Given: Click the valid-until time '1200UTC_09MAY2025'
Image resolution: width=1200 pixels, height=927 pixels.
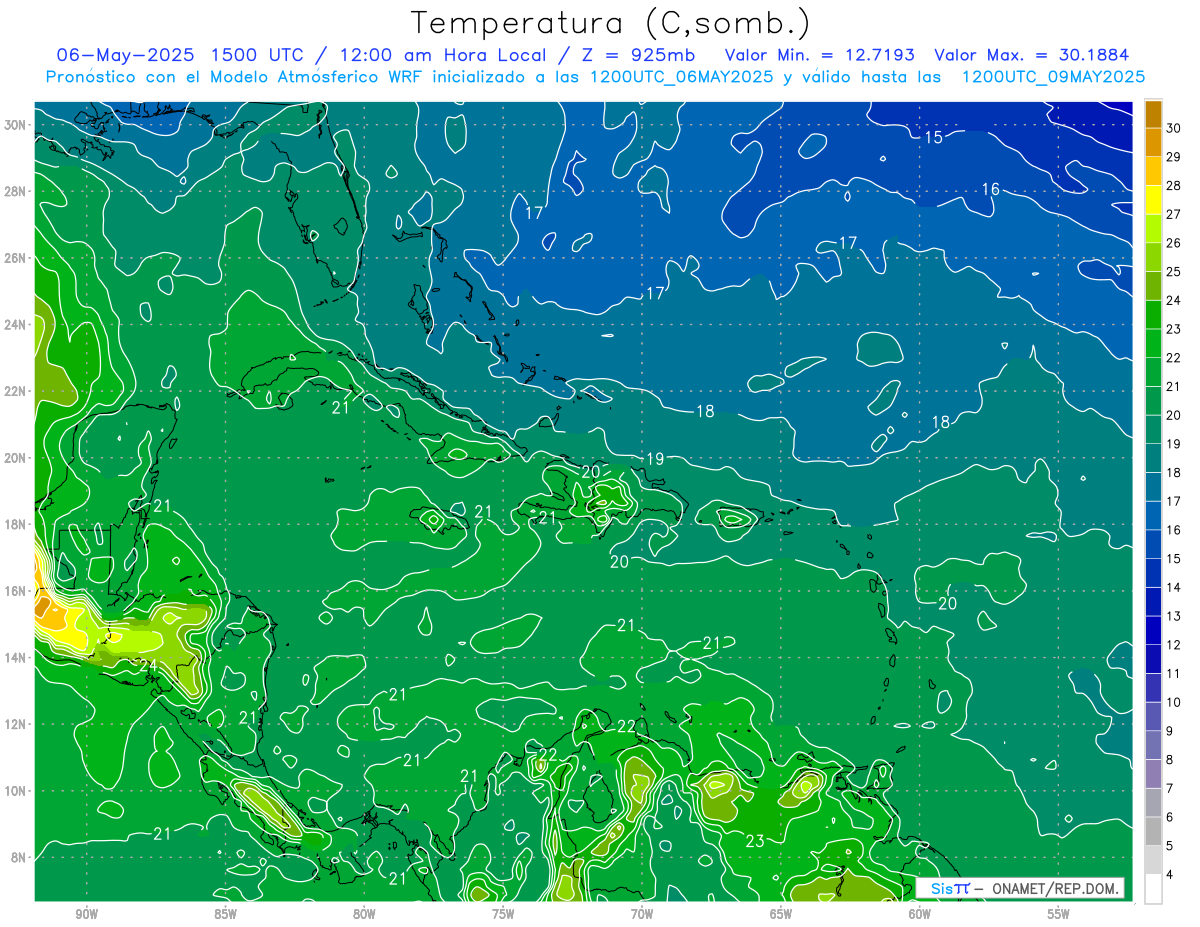Looking at the screenshot, I should (1053, 77).
